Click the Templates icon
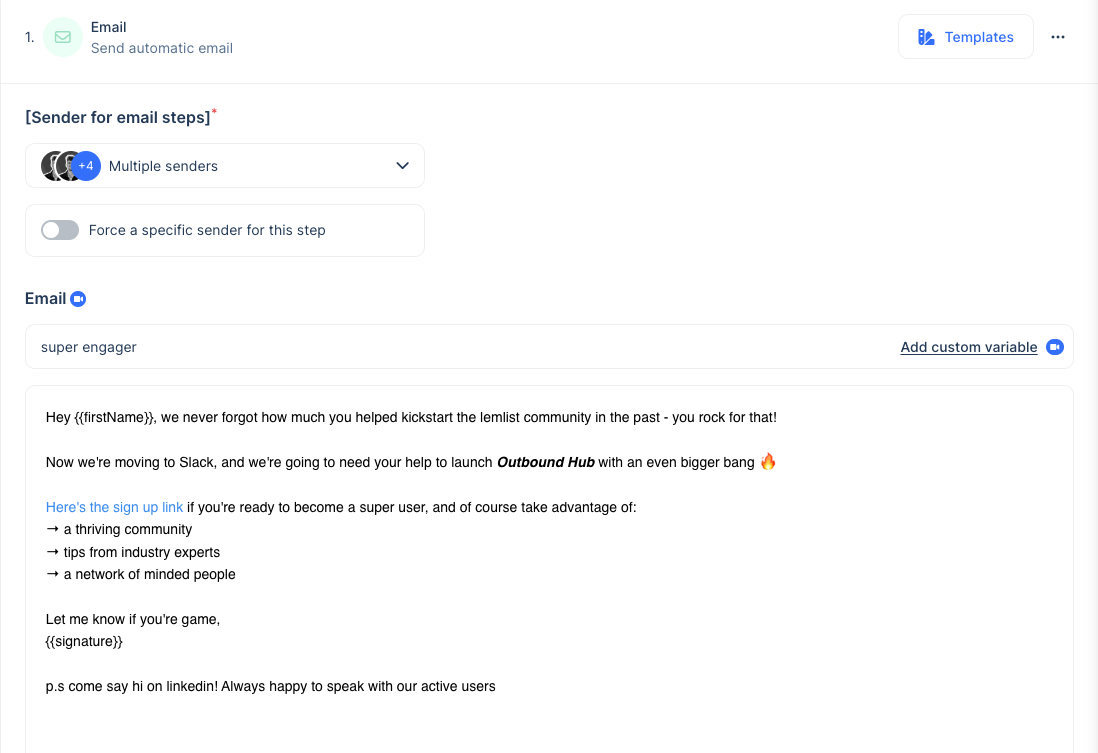Viewport: 1098px width, 753px height. (x=926, y=37)
